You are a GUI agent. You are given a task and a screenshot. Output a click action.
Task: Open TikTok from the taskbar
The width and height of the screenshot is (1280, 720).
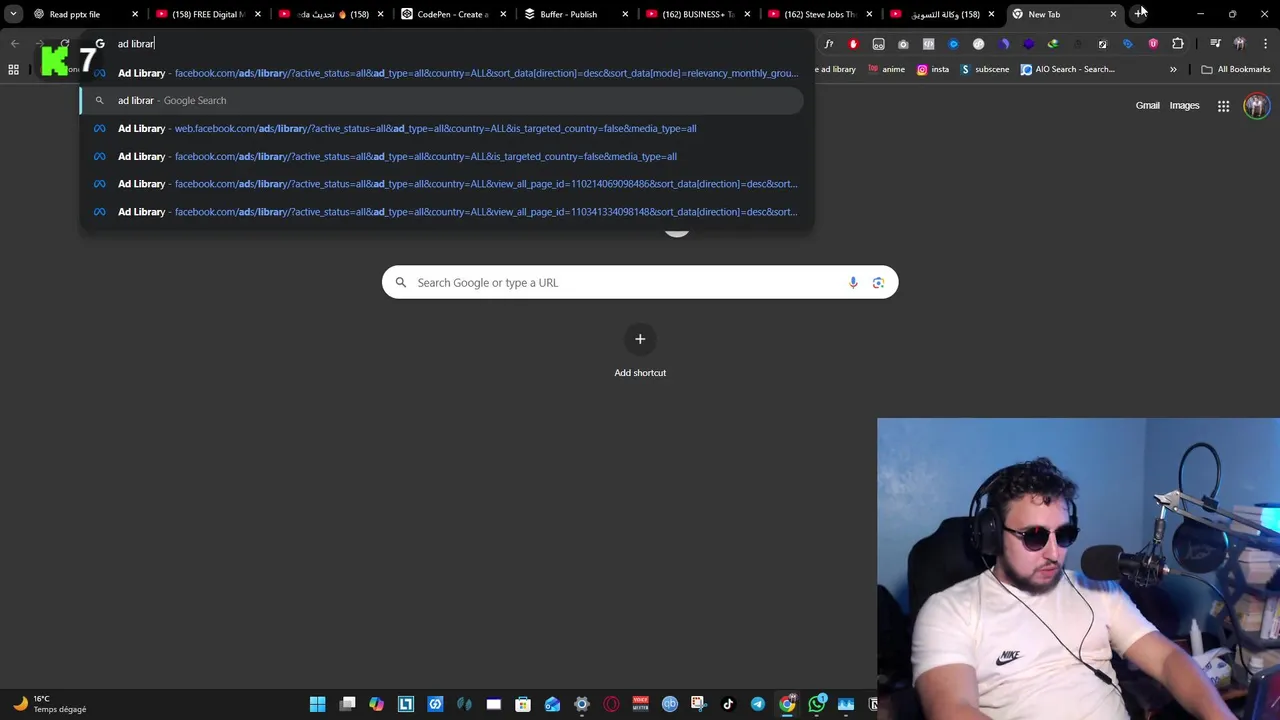click(728, 704)
